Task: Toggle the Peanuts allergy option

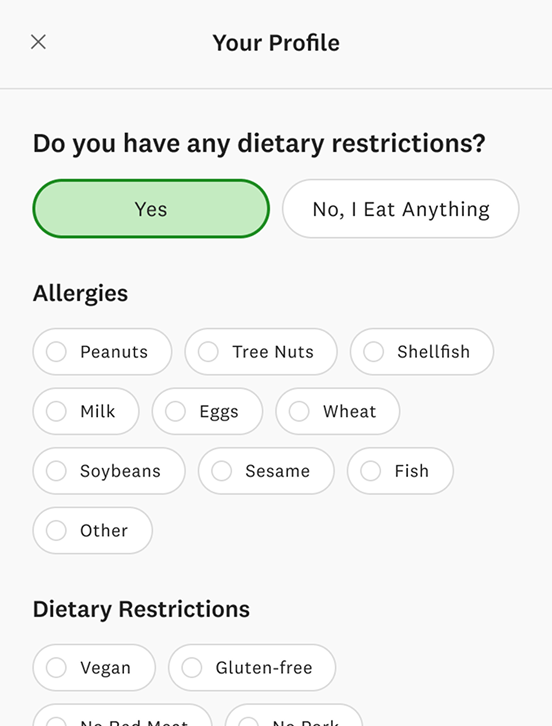Action: click(102, 352)
